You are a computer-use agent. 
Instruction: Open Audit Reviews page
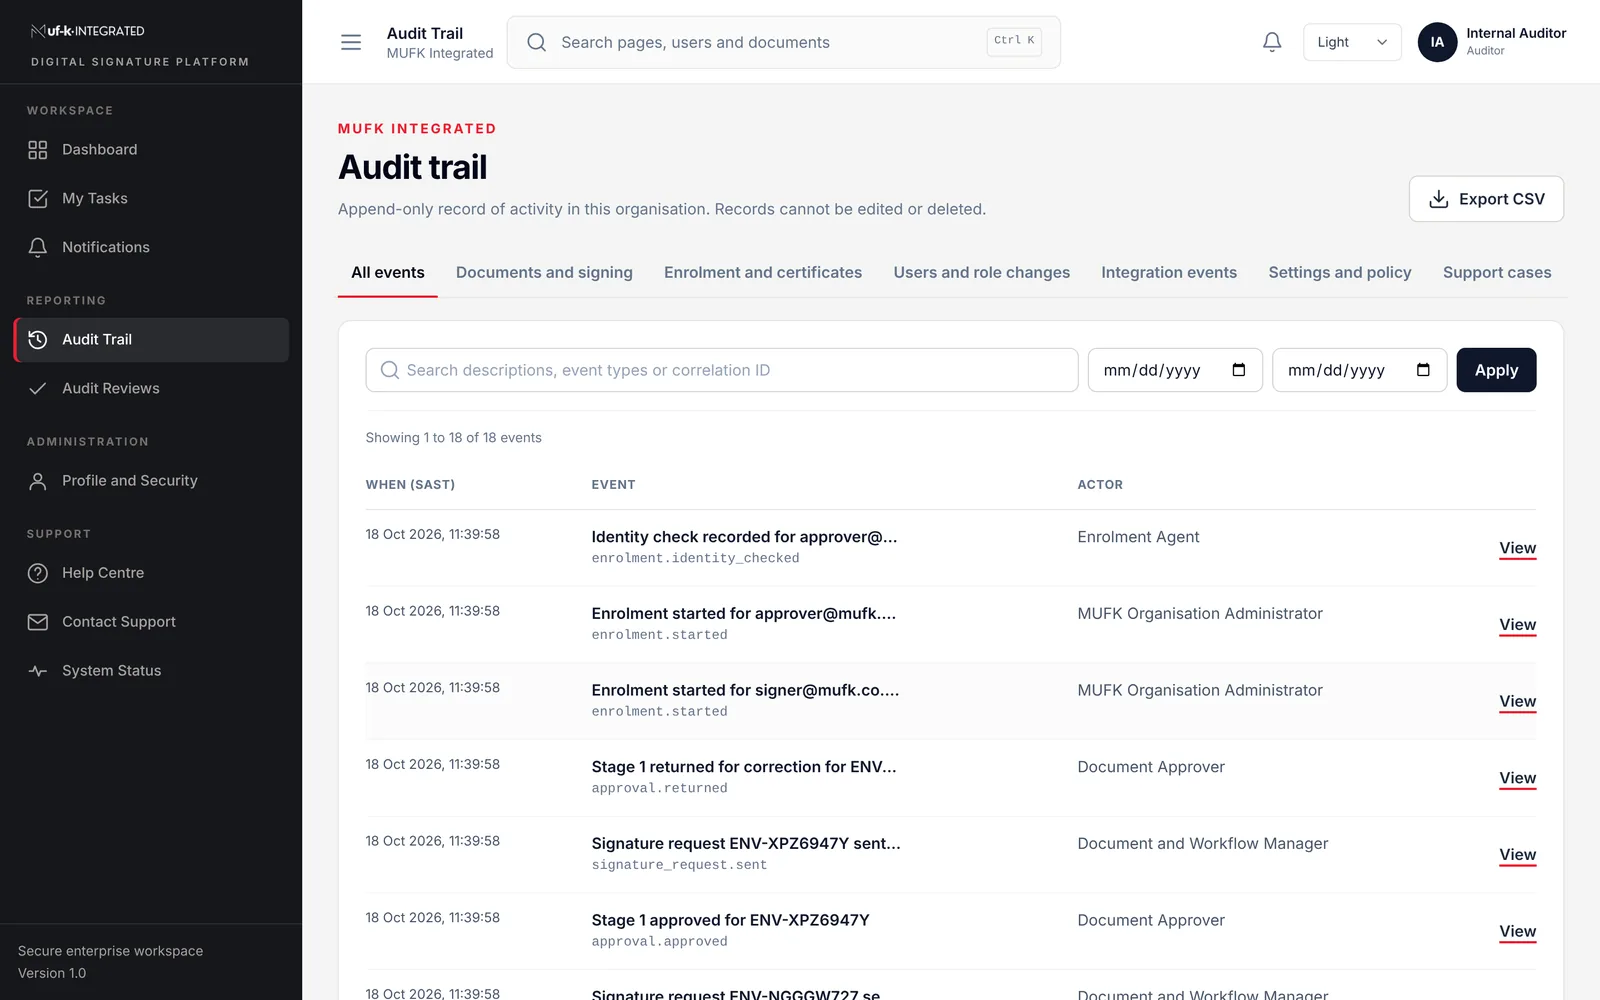(151, 389)
